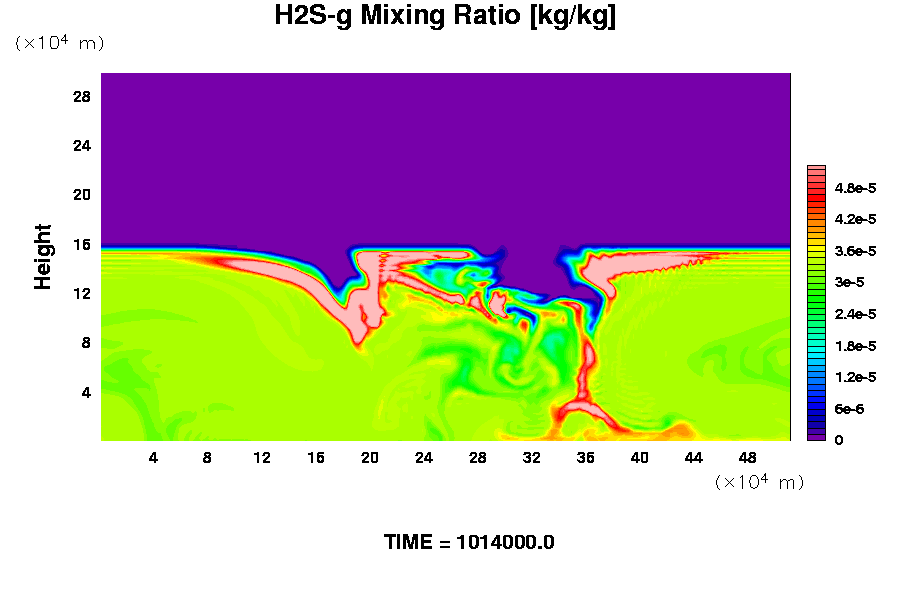Click the H2S-g Mixing Ratio plot title
The width and height of the screenshot is (900, 600).
(445, 16)
